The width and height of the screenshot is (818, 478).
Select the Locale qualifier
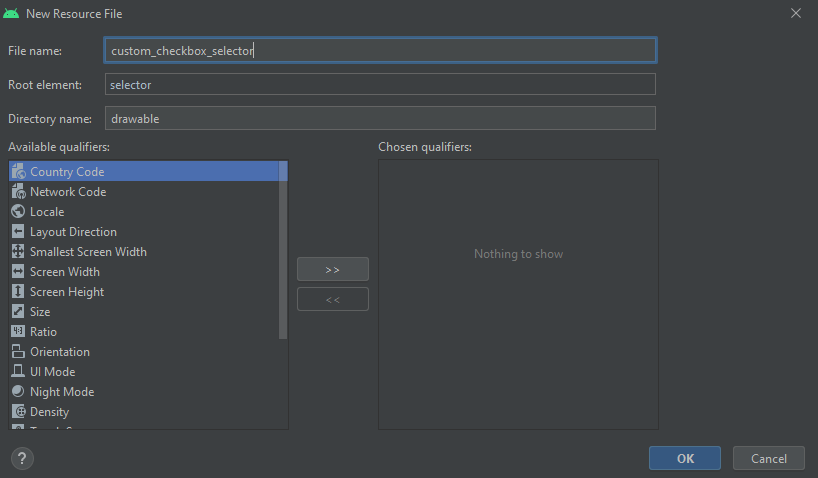click(144, 211)
